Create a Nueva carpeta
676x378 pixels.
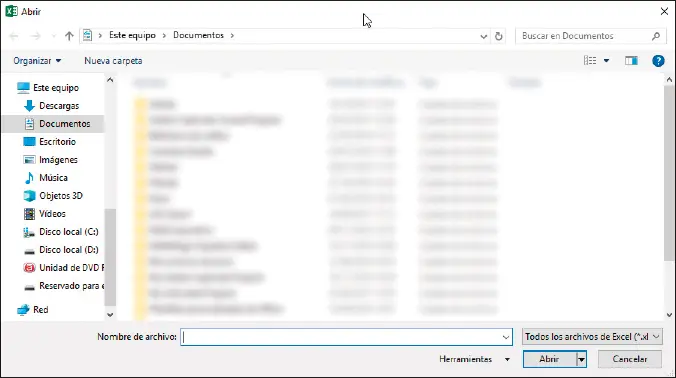click(113, 61)
